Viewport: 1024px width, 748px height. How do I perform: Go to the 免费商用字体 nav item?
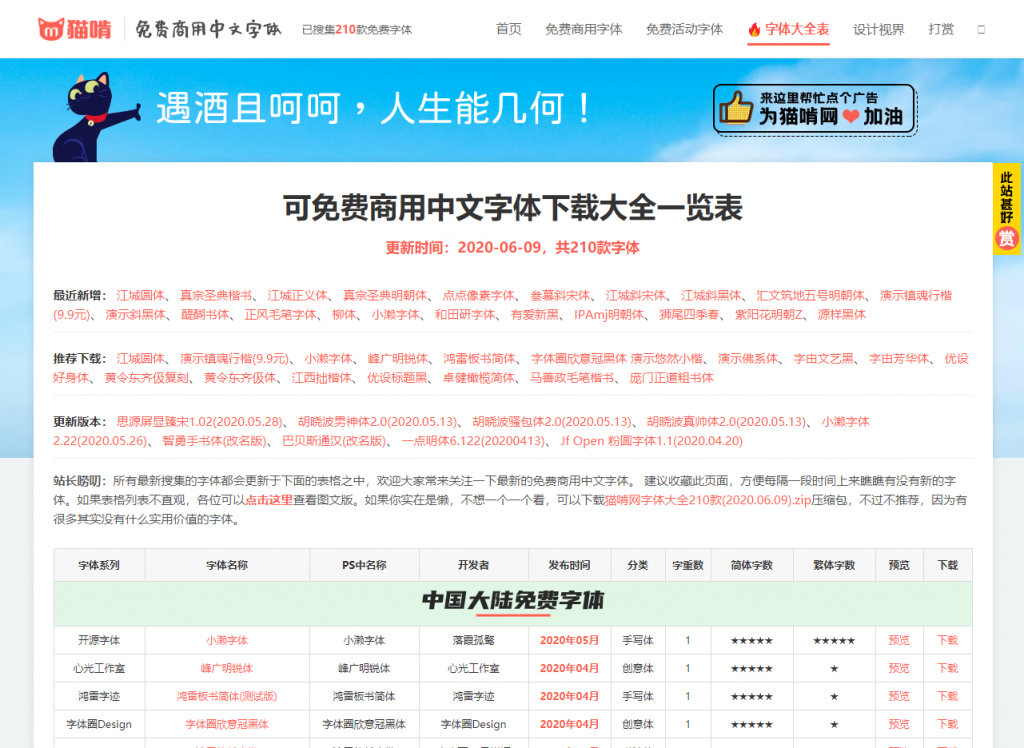coord(584,29)
